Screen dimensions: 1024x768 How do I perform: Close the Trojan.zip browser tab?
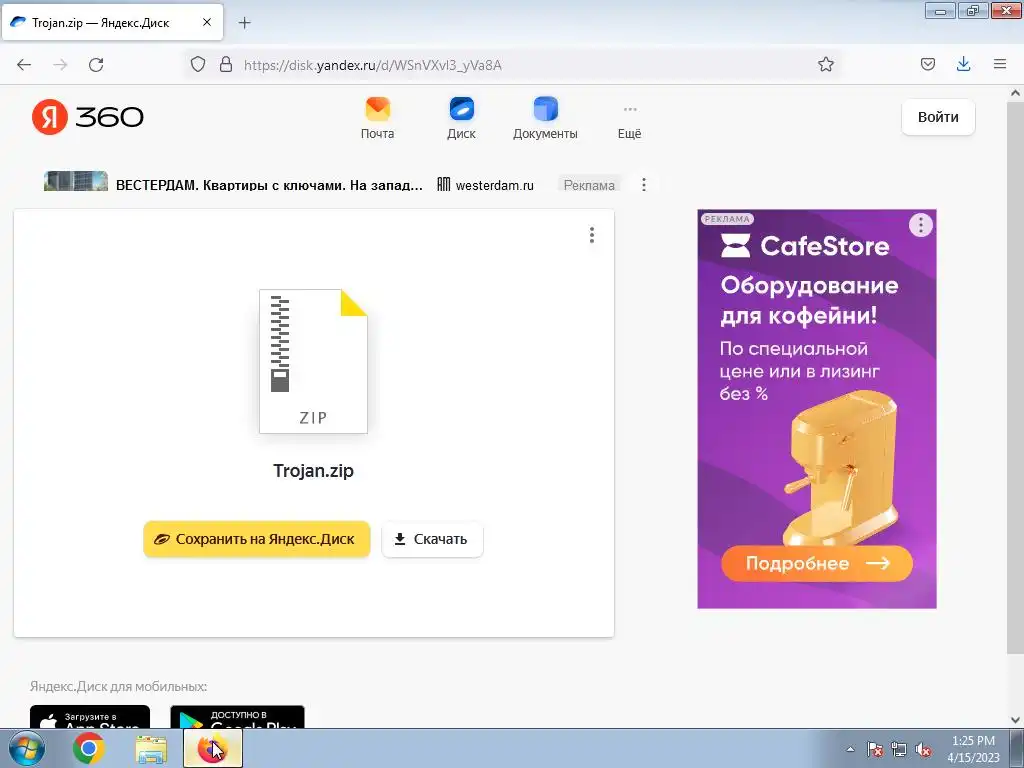point(206,22)
